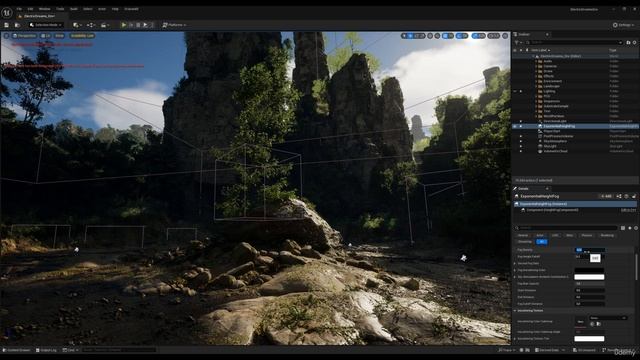Toggle scale snapping in the viewport

475,36
